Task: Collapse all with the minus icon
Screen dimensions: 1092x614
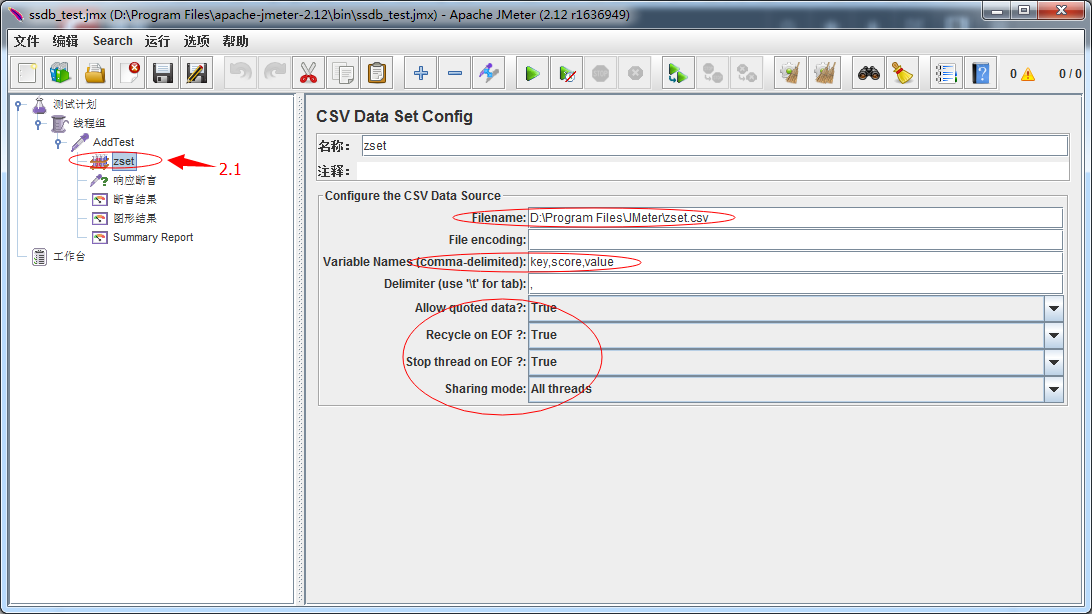Action: pyautogui.click(x=455, y=73)
